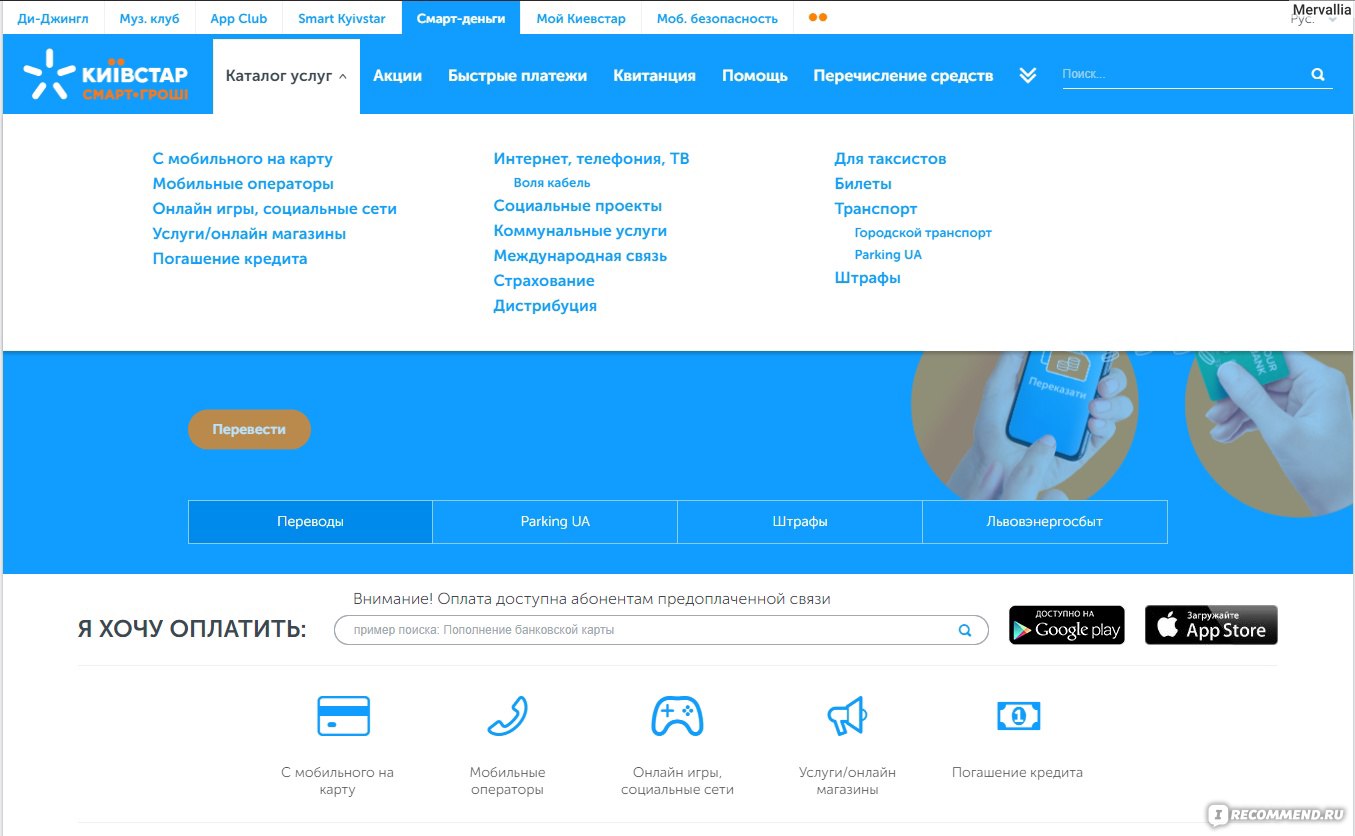Open Погашение кредита catalog link

coord(230,259)
